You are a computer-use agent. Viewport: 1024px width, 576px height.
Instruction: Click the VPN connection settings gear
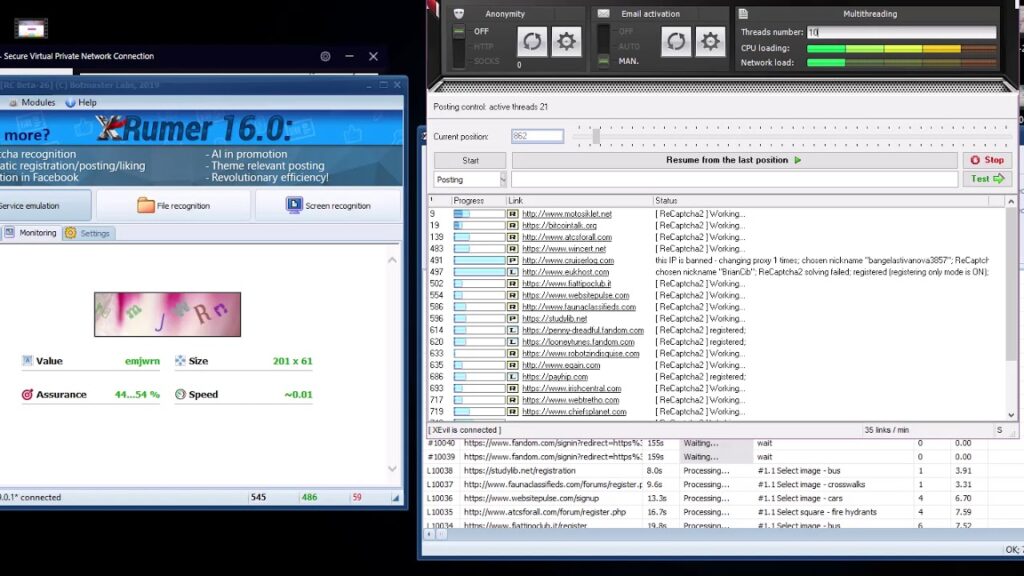click(x=325, y=56)
